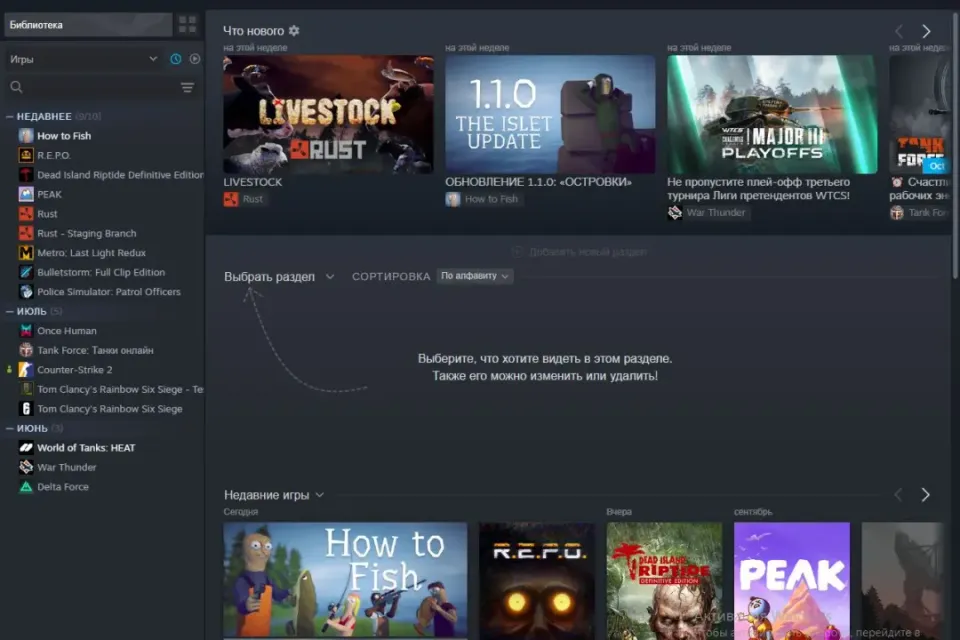The image size is (960, 640).
Task: Open the LIVESTOCK news title
Action: [253, 182]
